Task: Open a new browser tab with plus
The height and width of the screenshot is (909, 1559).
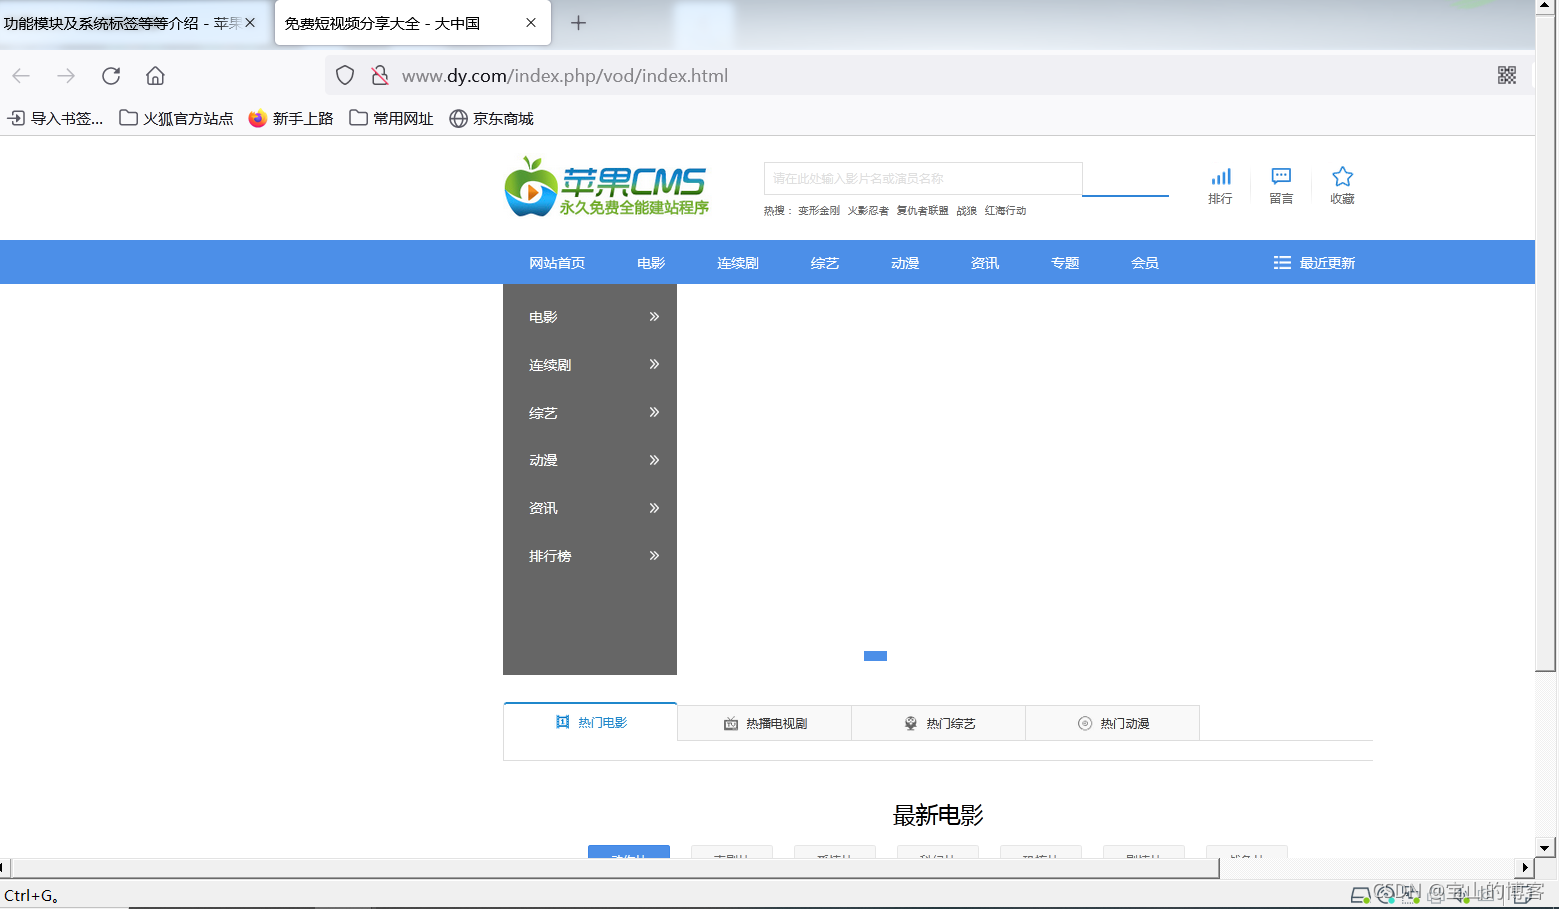Action: 578,23
